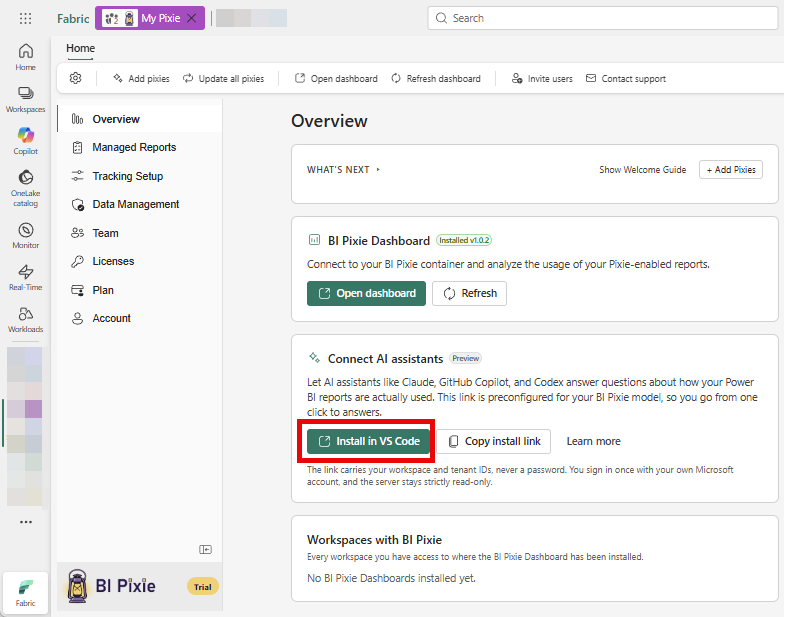794x617 pixels.
Task: Click No BI Pixie Dashboards installed yet text
Action: click(391, 578)
